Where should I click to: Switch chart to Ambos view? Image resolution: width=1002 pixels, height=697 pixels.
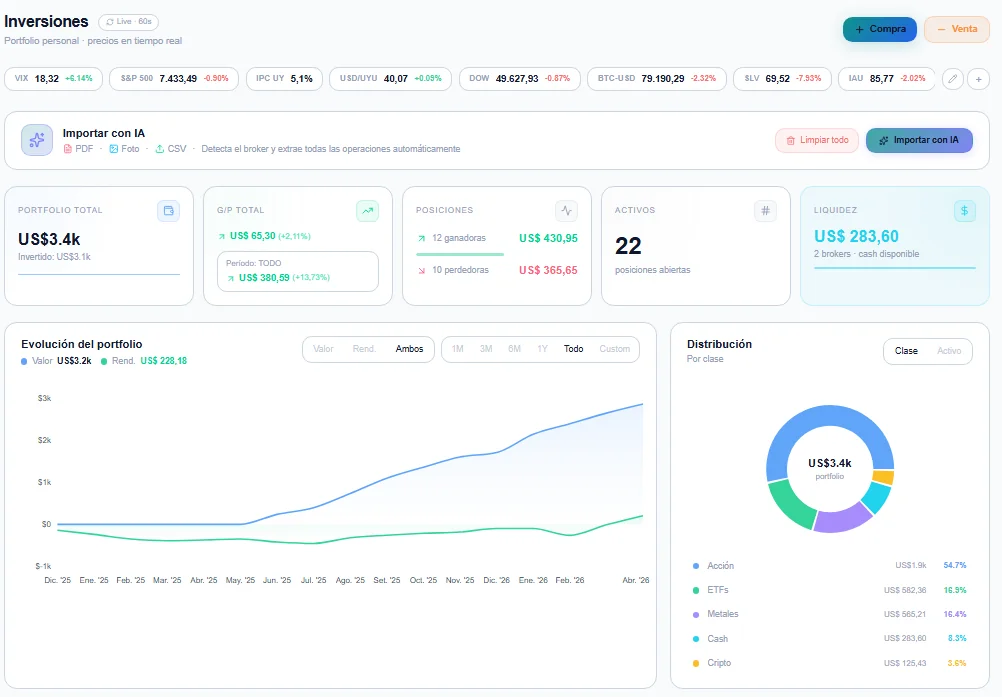click(x=409, y=349)
